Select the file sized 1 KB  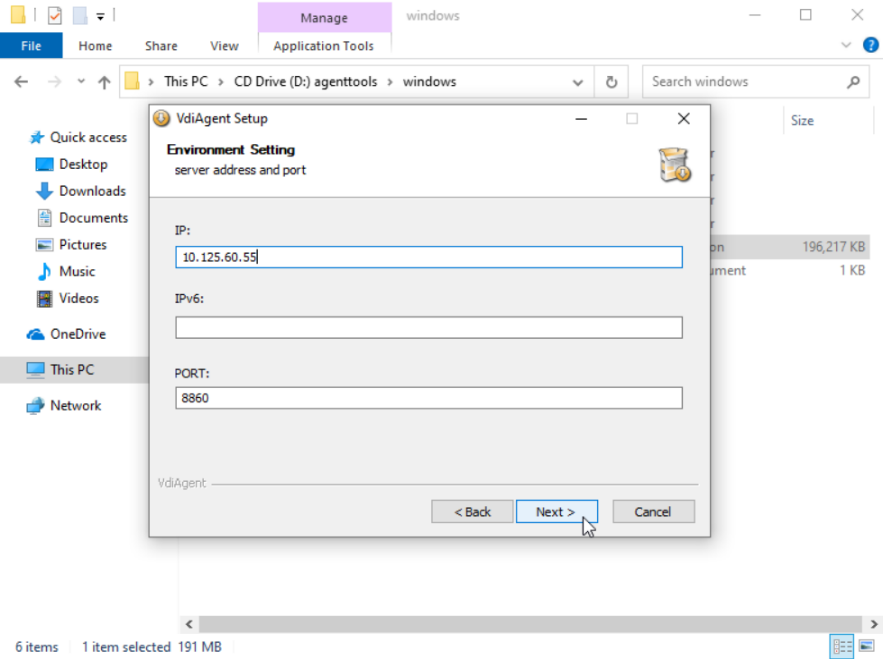[788, 270]
